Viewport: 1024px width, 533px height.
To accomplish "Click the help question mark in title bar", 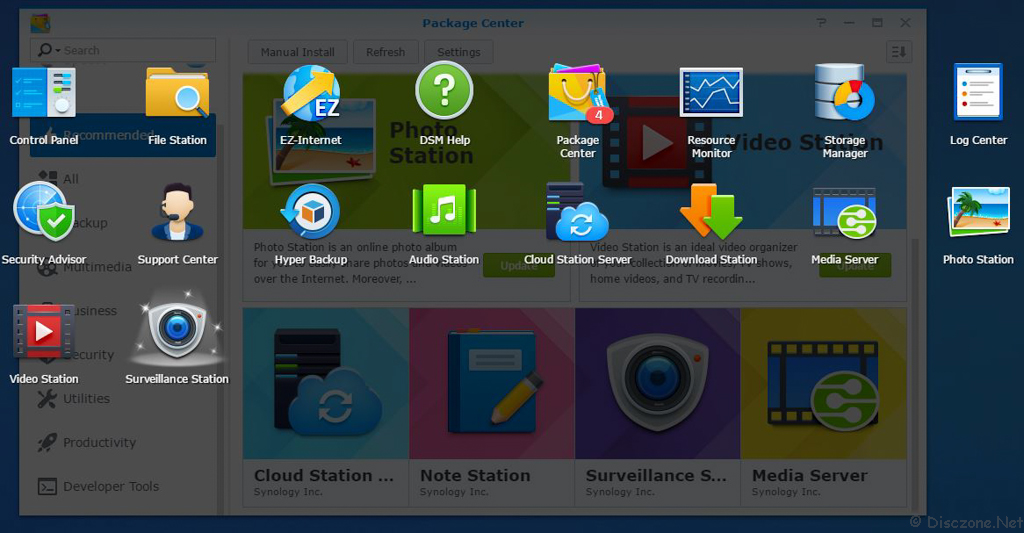I will [x=822, y=23].
